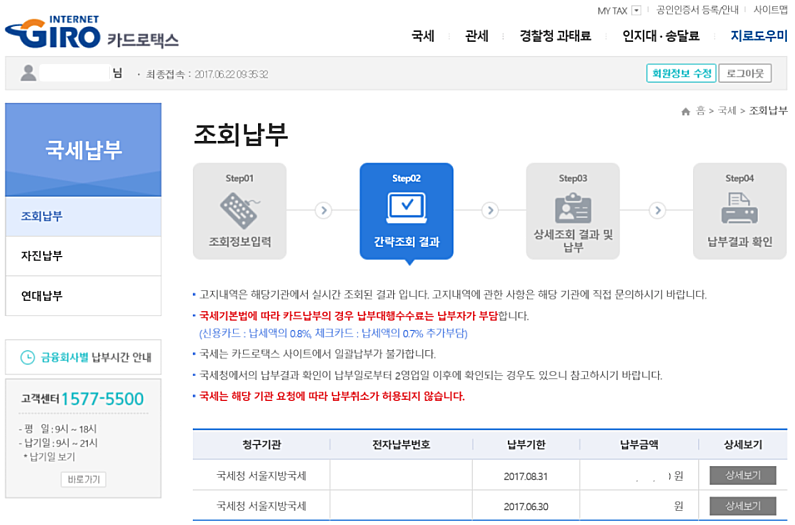The width and height of the screenshot is (795, 525).
Task: Click the 국세 breadcrumb link
Action: coord(727,111)
